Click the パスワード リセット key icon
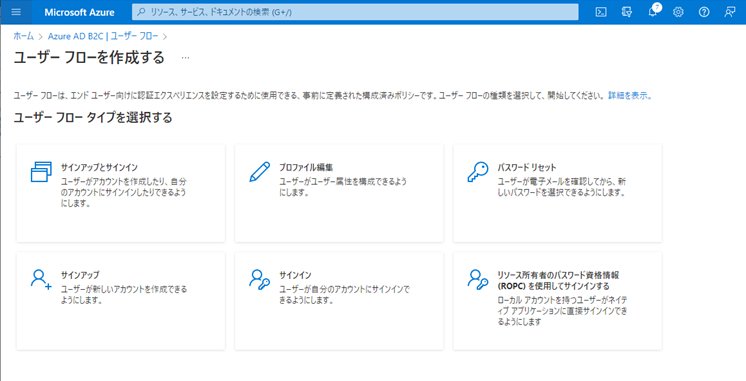 tap(478, 172)
